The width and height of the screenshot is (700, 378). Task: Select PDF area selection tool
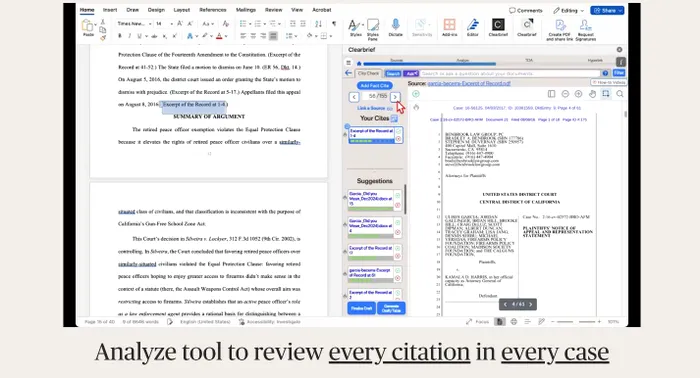[605, 94]
